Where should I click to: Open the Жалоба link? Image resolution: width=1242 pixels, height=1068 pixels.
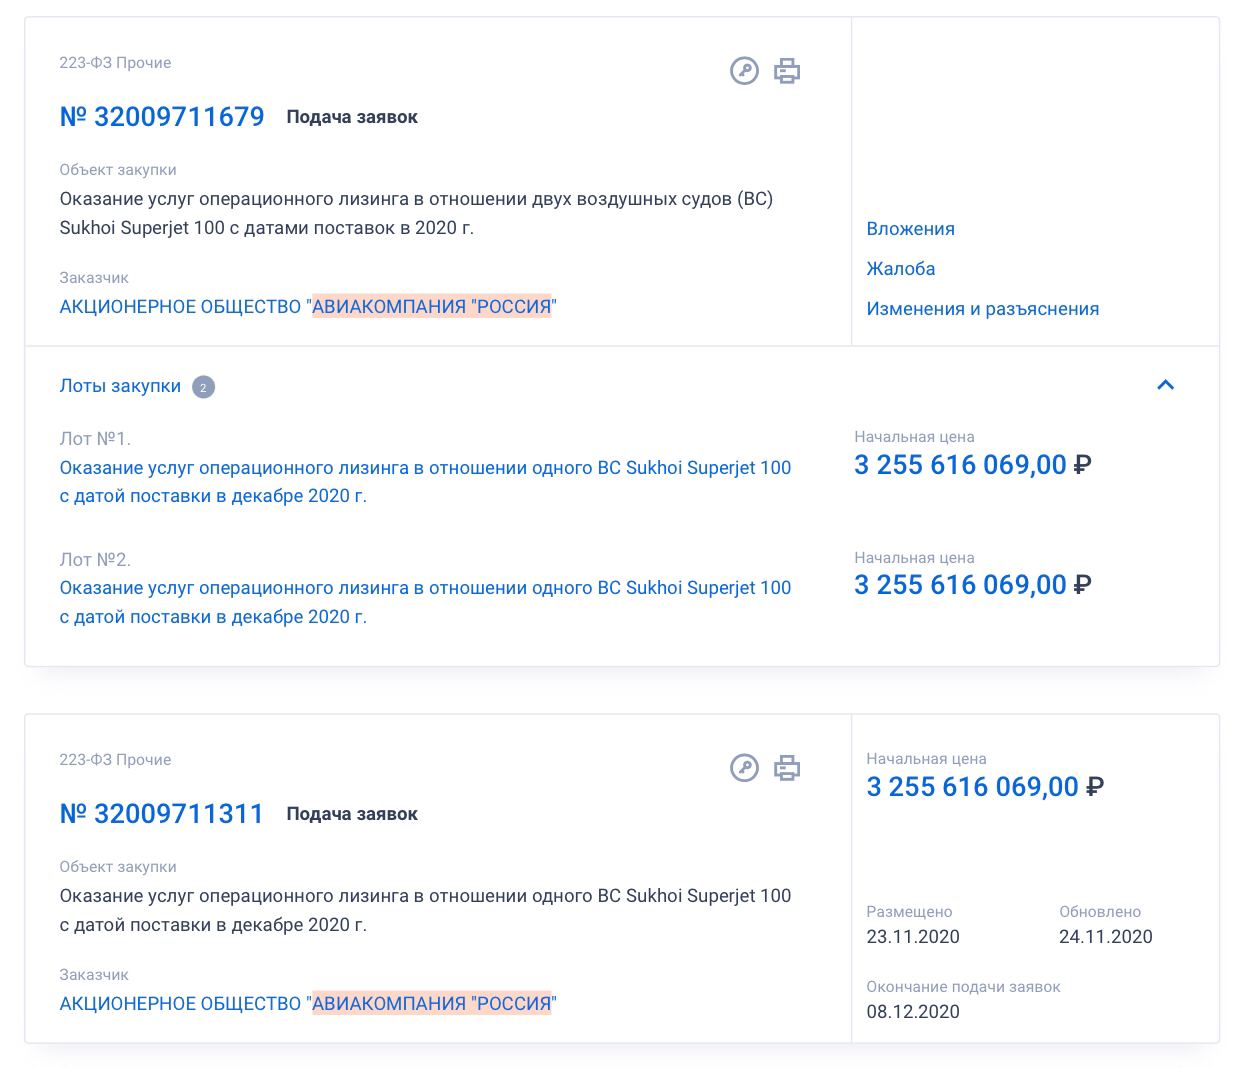901,269
